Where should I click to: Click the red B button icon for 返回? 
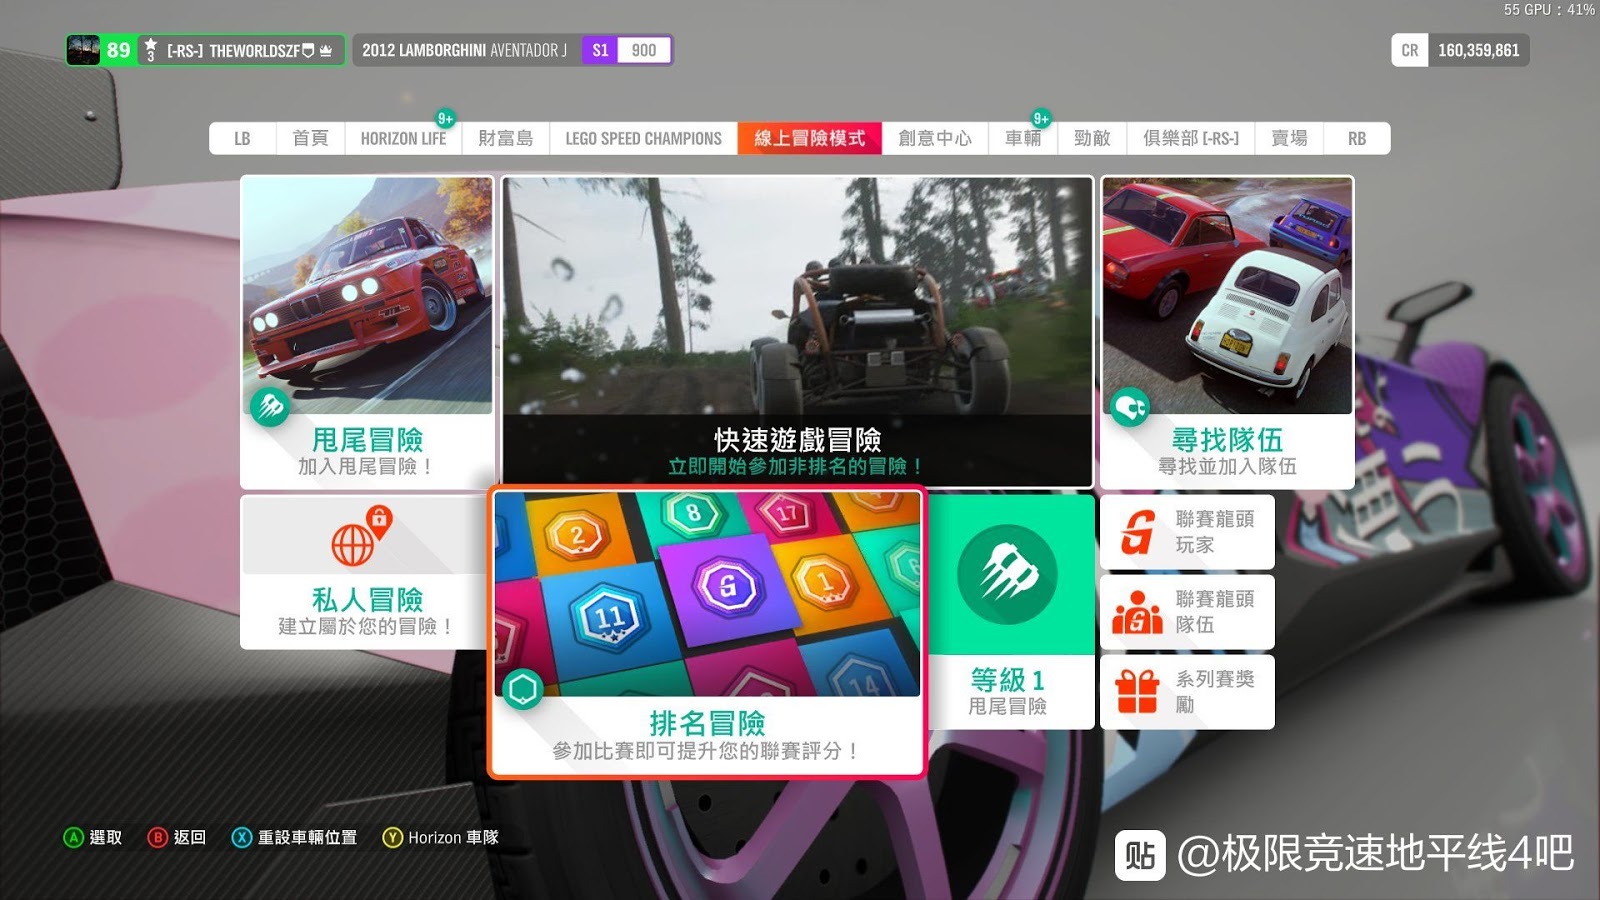tap(157, 838)
